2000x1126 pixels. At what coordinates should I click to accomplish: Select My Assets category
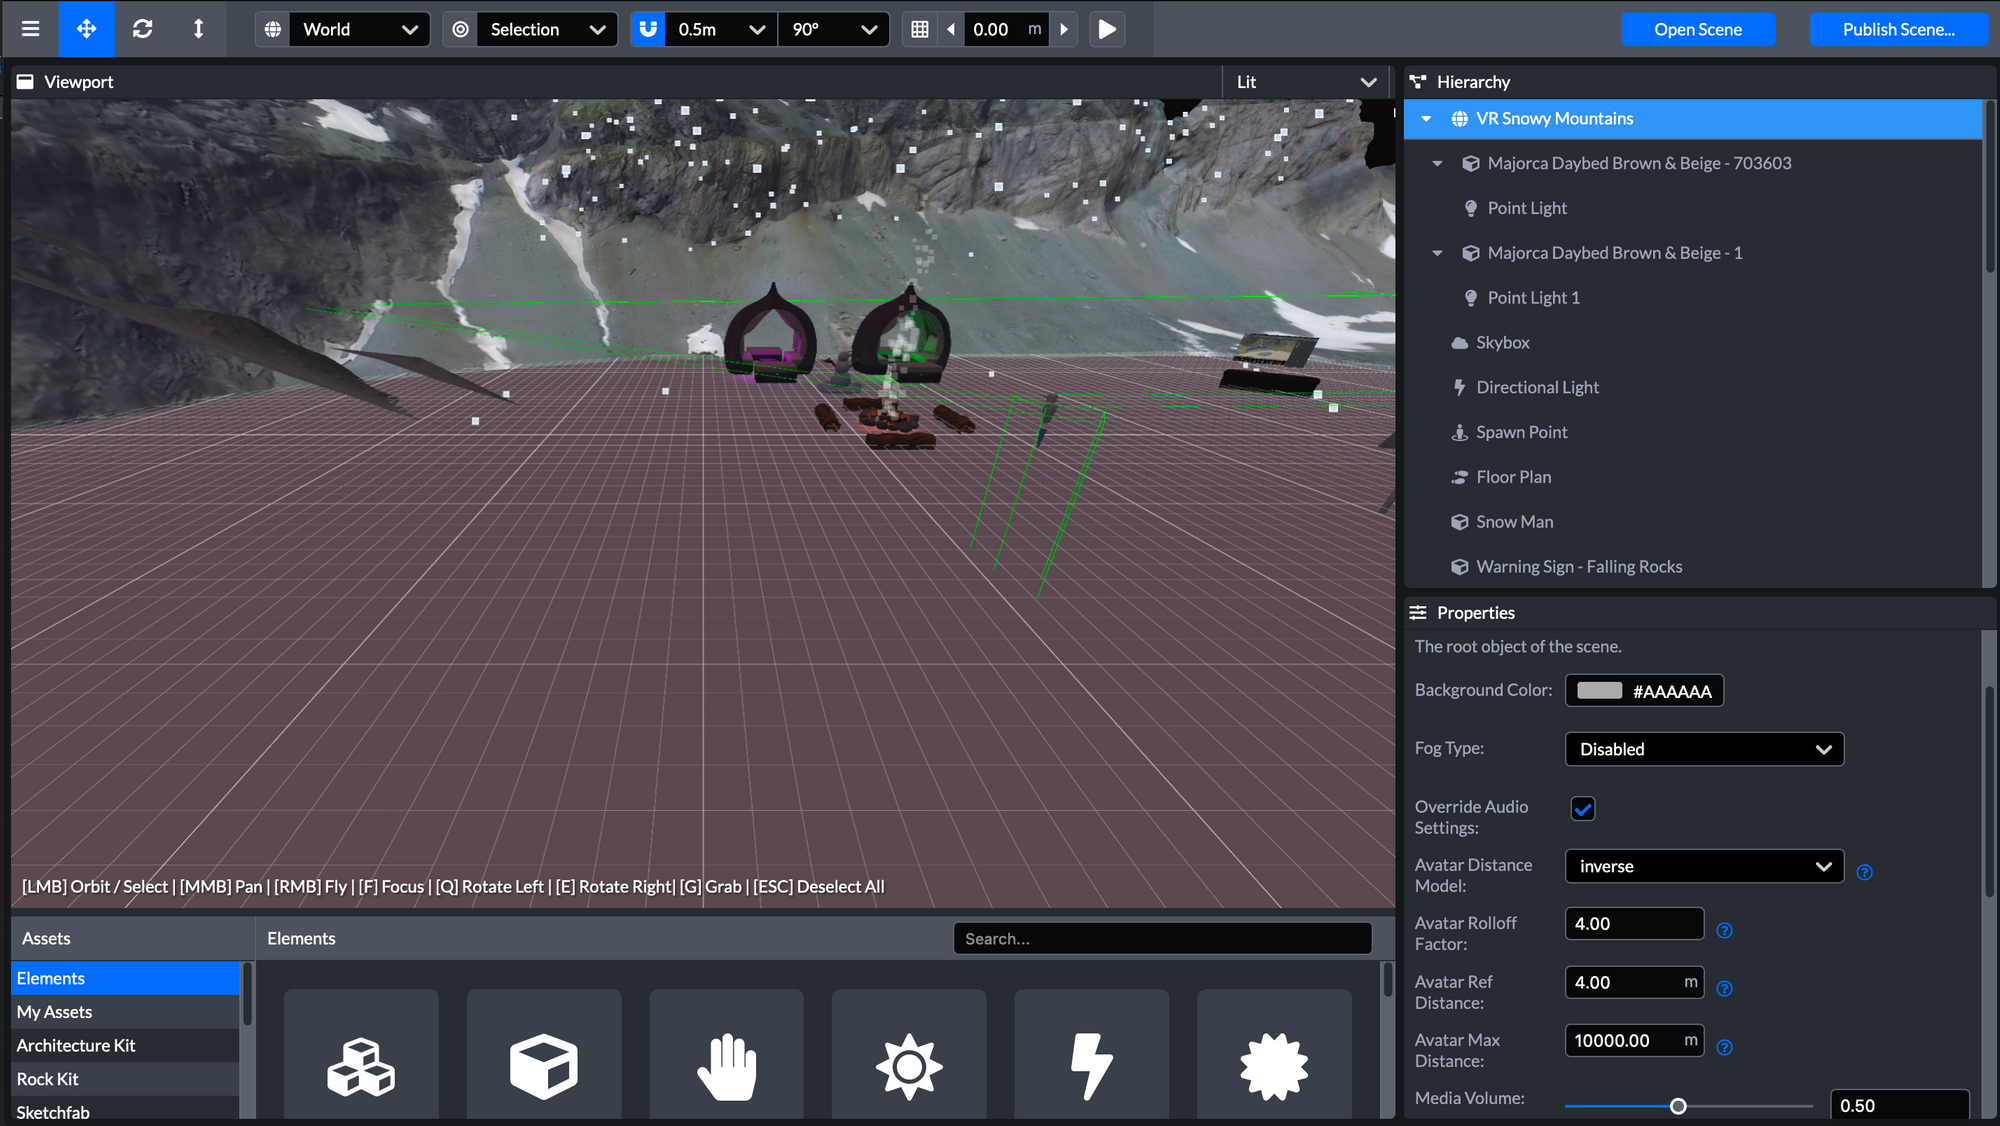click(x=55, y=1012)
